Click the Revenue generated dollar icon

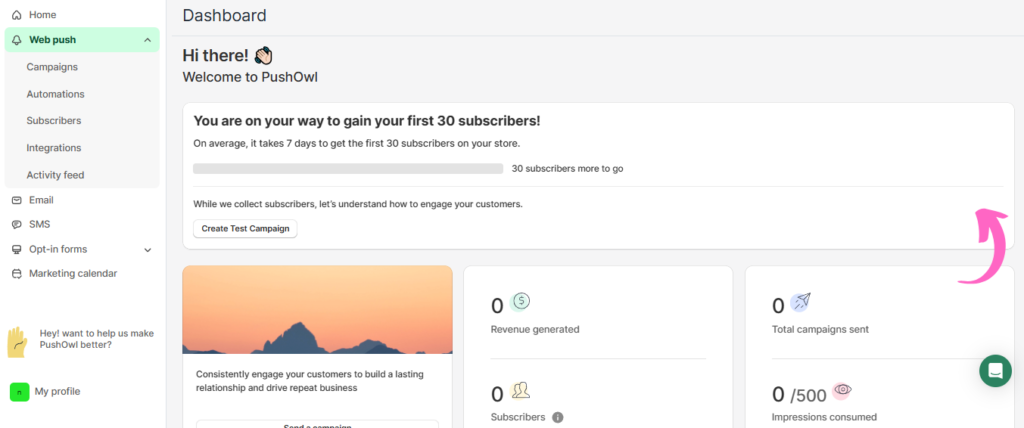coord(520,301)
